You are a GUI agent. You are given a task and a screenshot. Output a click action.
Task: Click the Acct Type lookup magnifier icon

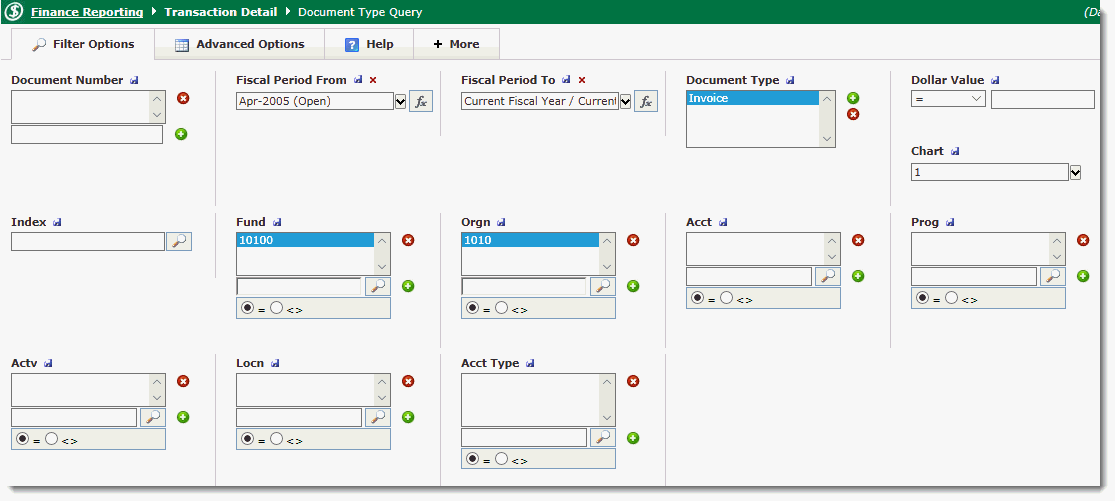(603, 438)
